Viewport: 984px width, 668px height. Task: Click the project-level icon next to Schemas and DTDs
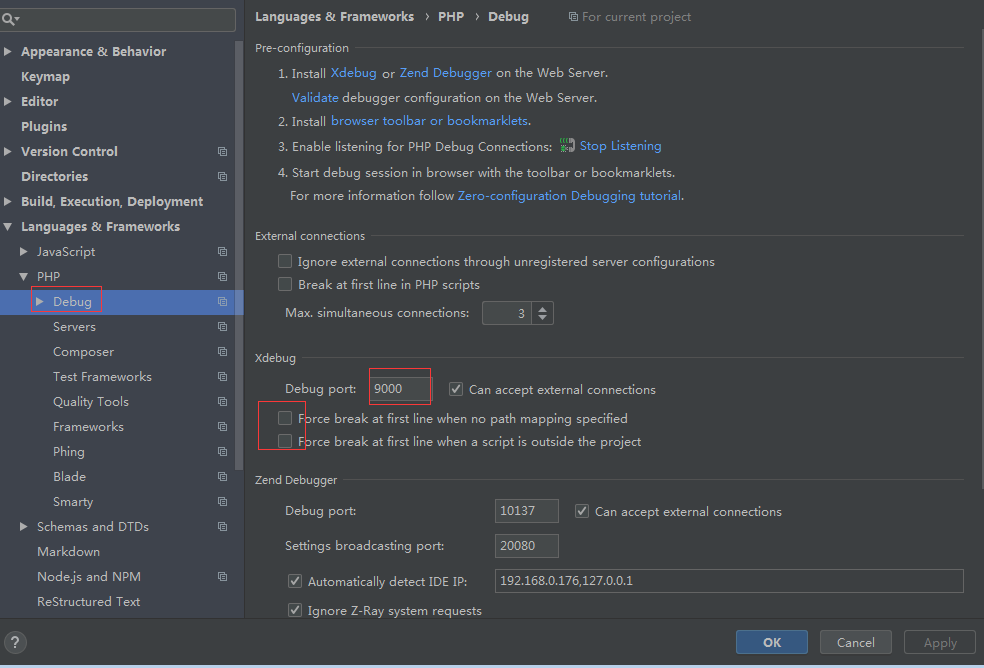222,526
